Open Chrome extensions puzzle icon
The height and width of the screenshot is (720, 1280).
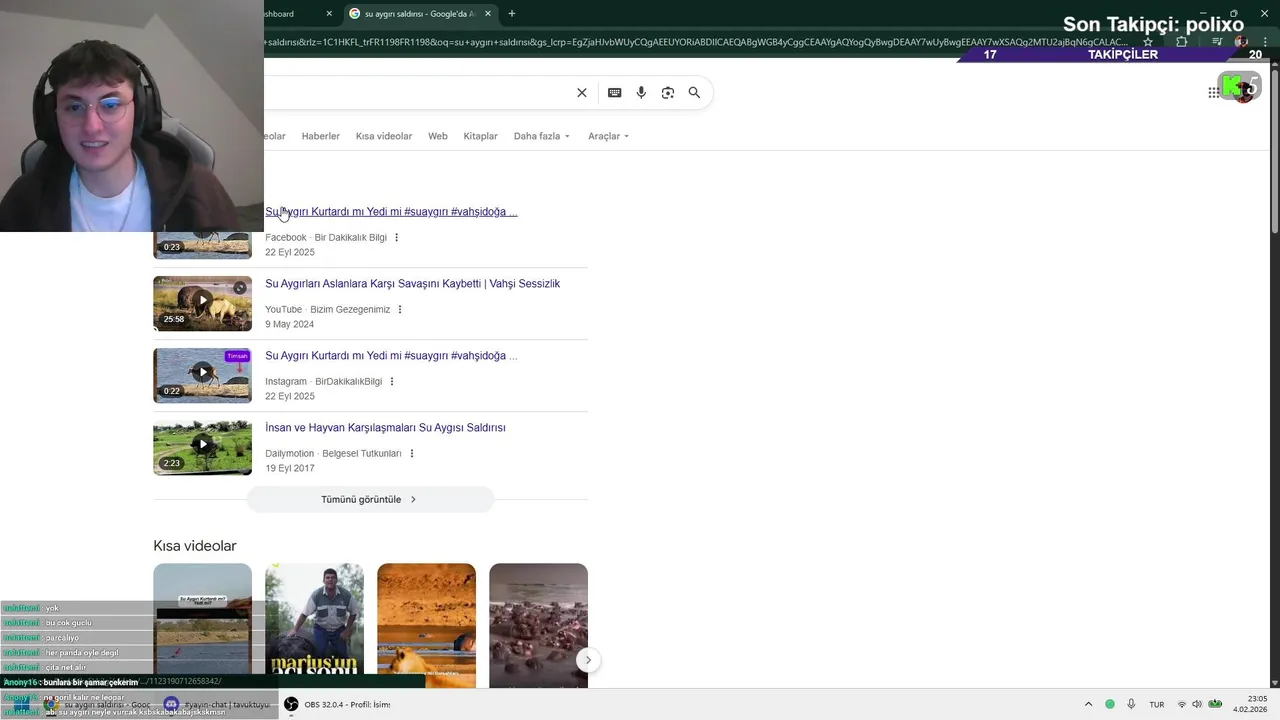coord(1182,42)
